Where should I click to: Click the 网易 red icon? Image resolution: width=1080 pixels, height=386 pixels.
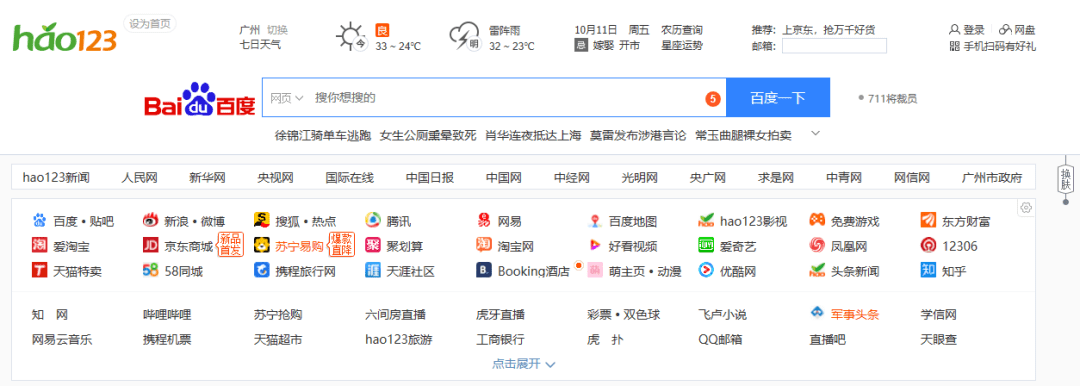pyautogui.click(x=484, y=221)
